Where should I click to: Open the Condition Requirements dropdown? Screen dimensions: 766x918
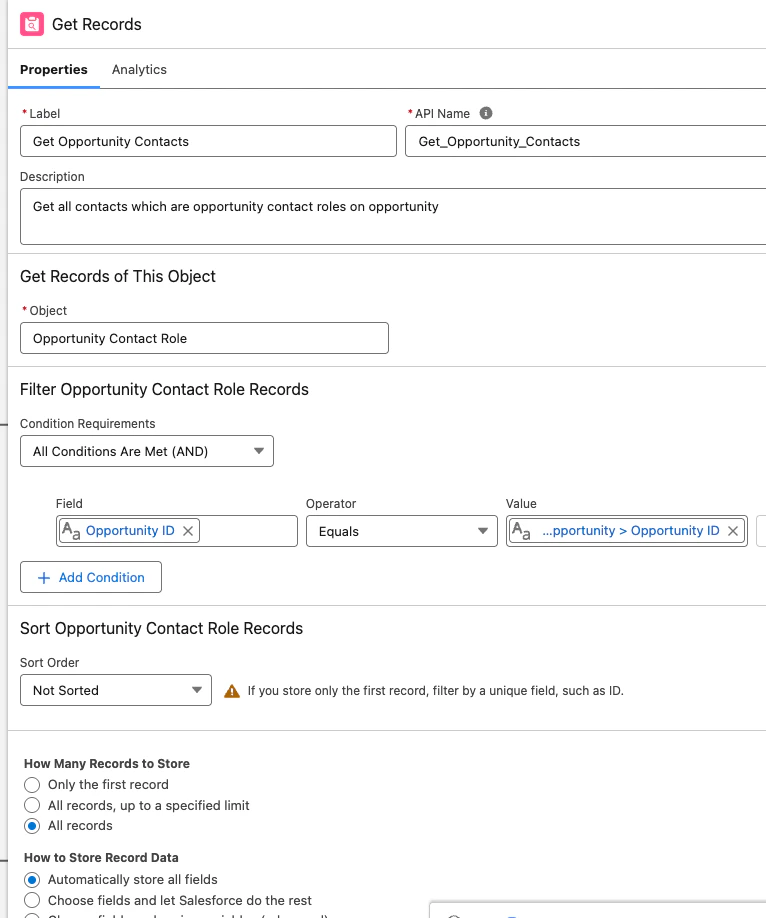[x=147, y=451]
